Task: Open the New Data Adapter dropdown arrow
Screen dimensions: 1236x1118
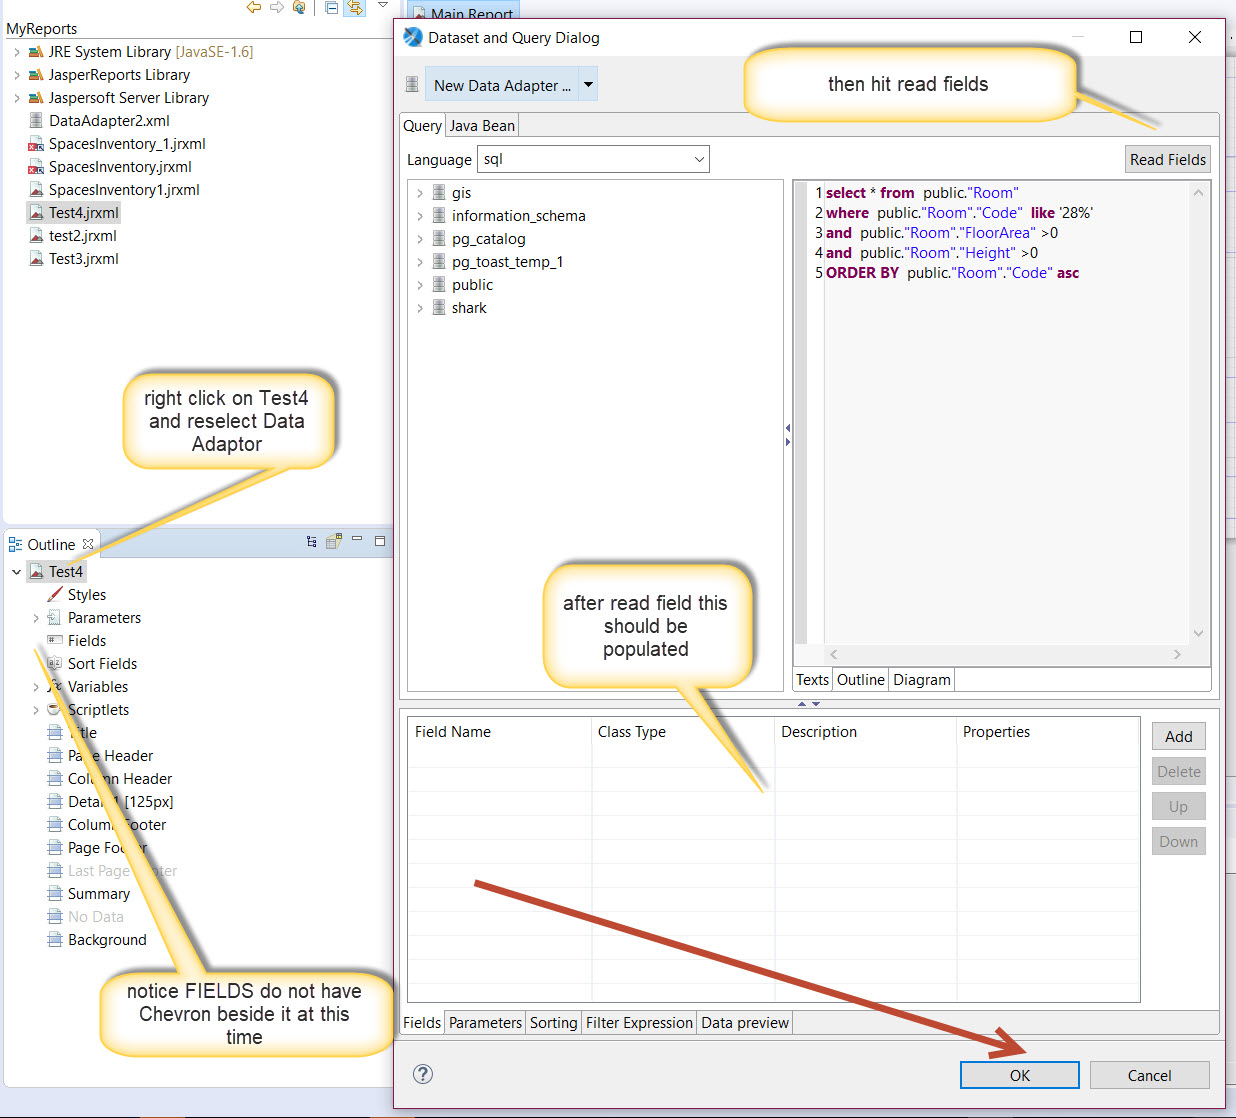Action: pos(589,85)
